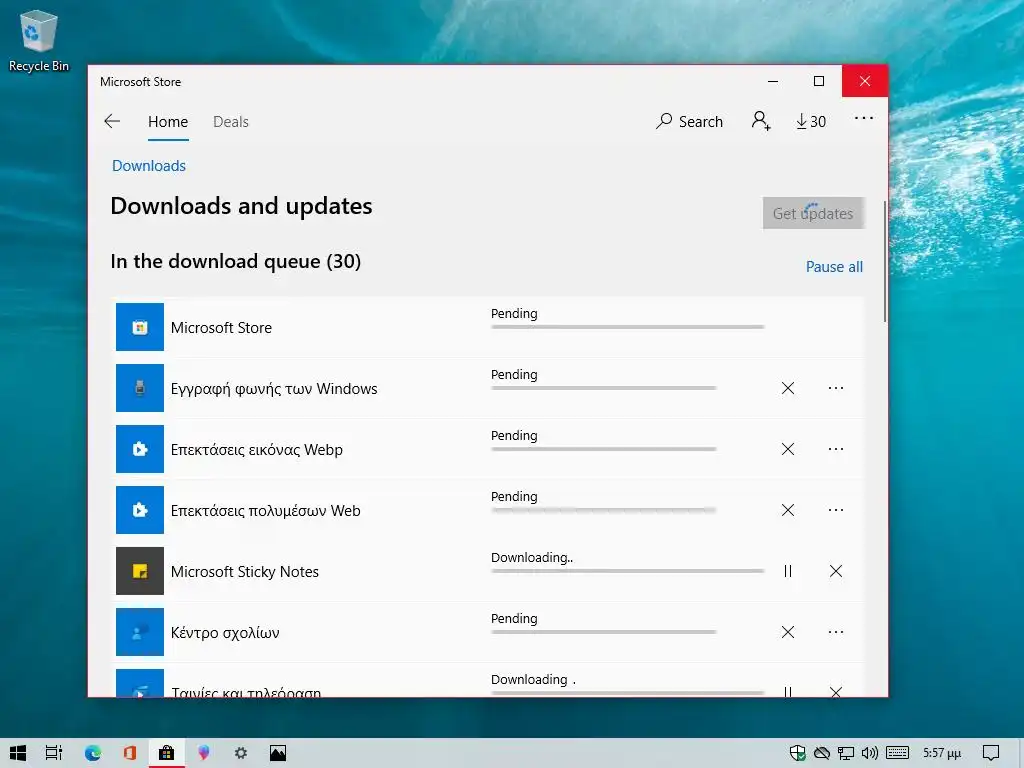The height and width of the screenshot is (768, 1024).
Task: Open the Windows Start menu
Action: click(18, 753)
